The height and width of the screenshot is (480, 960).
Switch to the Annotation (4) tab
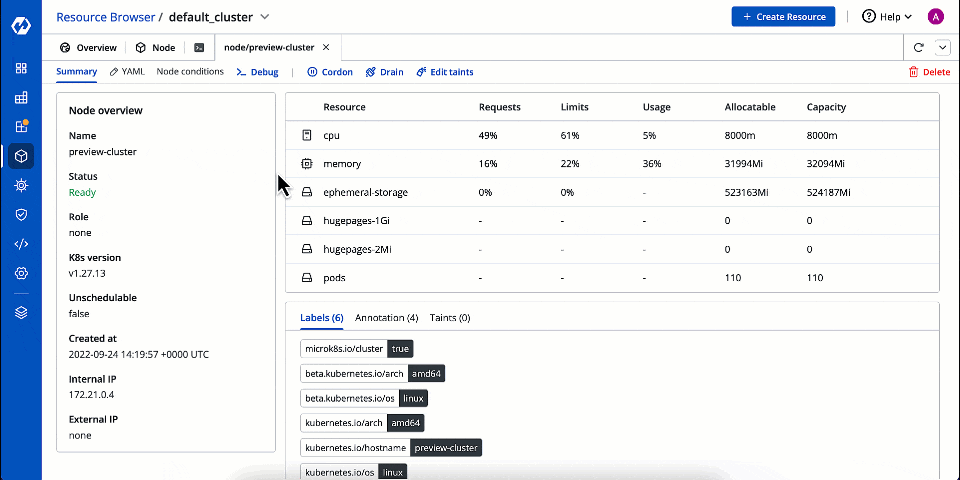pos(386,318)
